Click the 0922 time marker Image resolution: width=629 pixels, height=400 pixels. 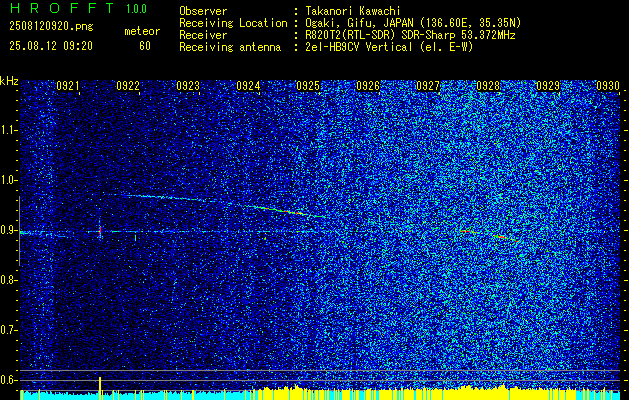tap(128, 85)
